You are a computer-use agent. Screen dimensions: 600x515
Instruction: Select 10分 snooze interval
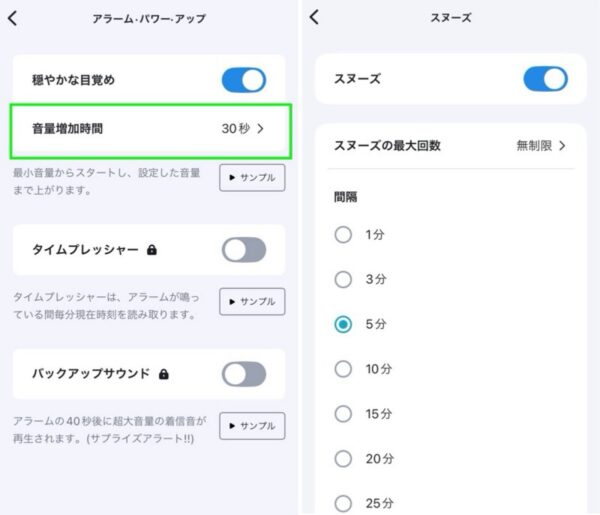(x=363, y=369)
